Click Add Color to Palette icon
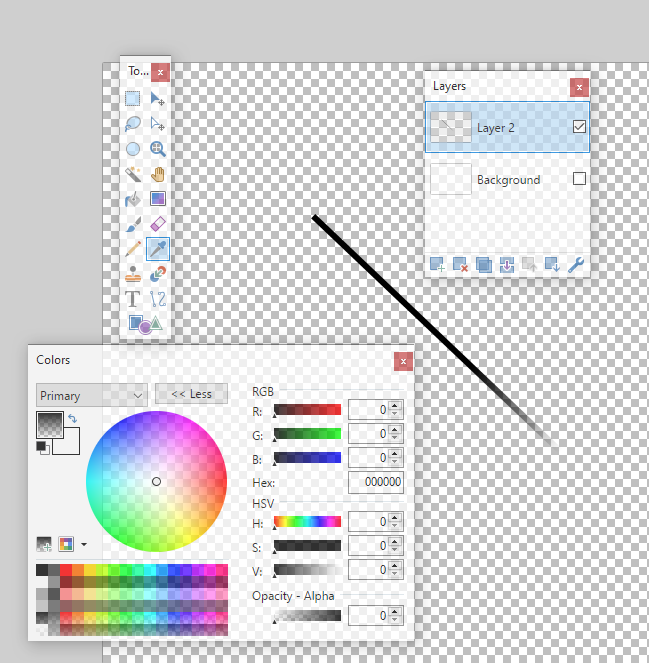 [x=44, y=544]
